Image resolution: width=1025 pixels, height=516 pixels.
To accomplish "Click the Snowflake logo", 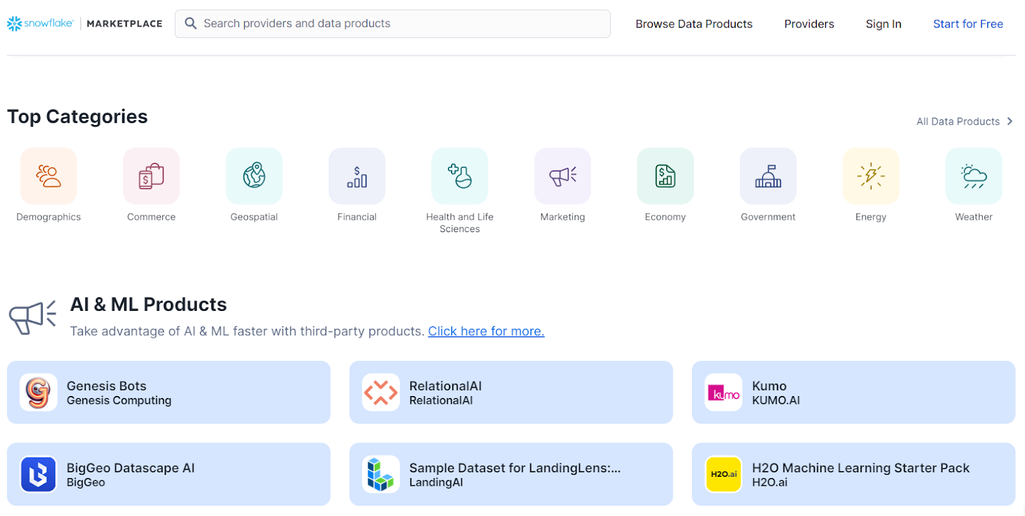I will 41,24.
